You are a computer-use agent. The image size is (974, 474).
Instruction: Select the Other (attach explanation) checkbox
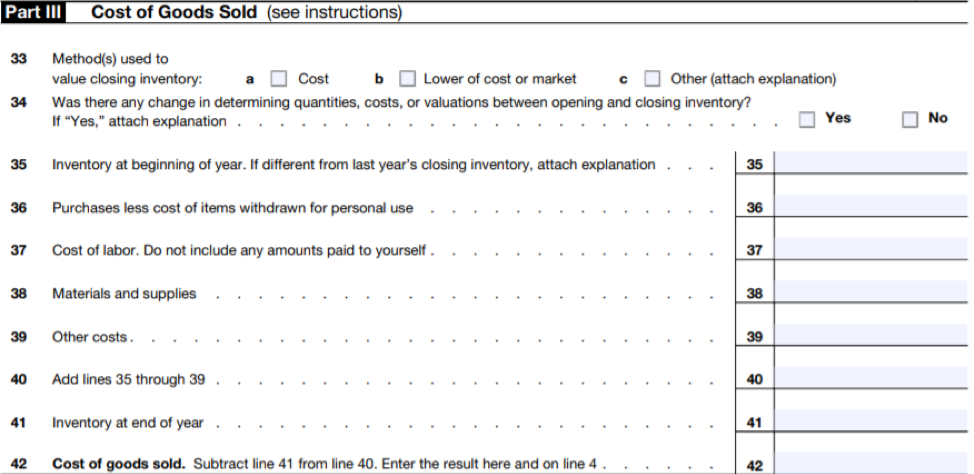(x=652, y=79)
